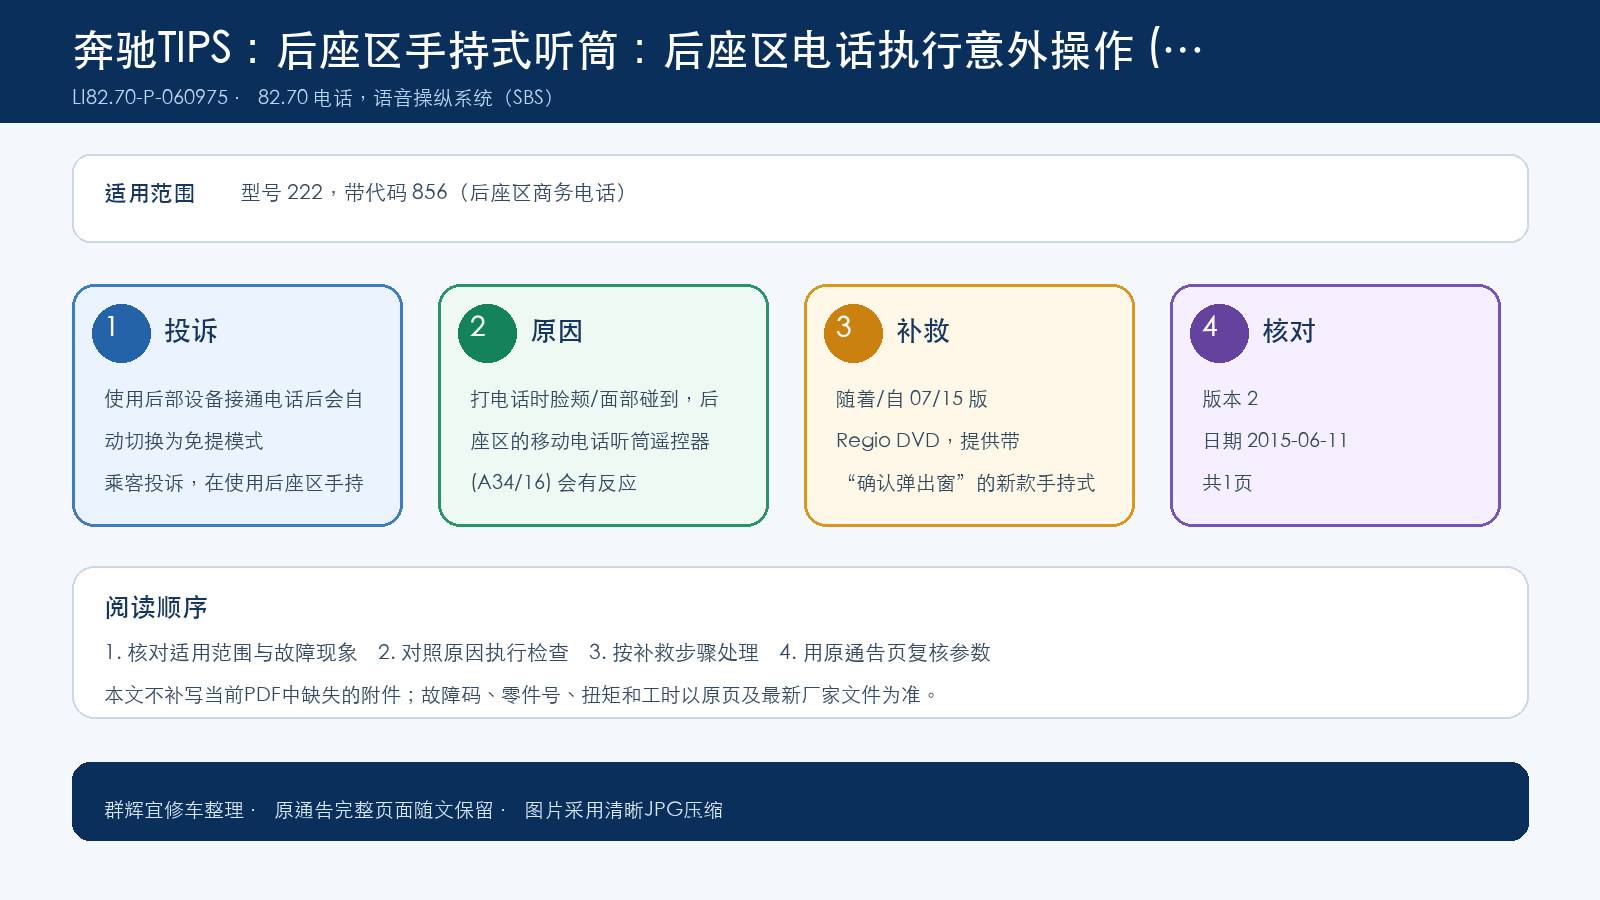Click the 适用范围 label
Viewport: 1600px width, 900px height.
click(x=150, y=193)
